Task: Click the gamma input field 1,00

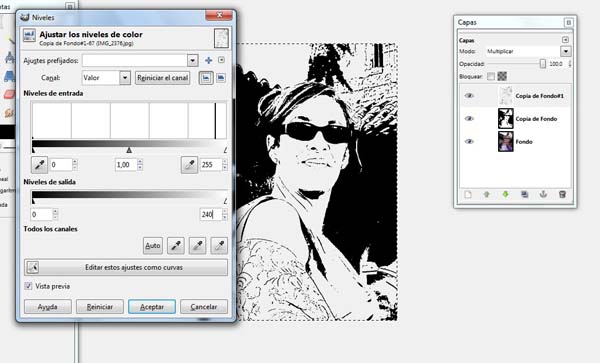Action: (x=126, y=164)
